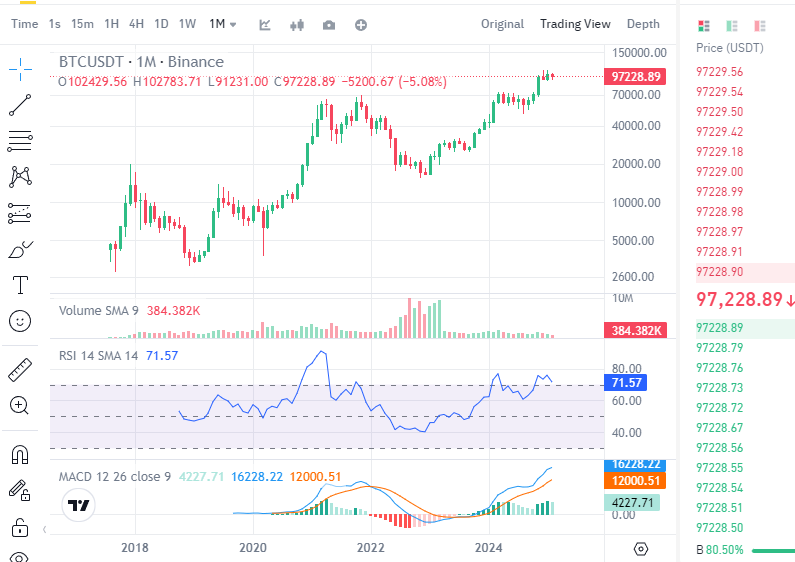Select bid price 97228.50 in order book

719,528
